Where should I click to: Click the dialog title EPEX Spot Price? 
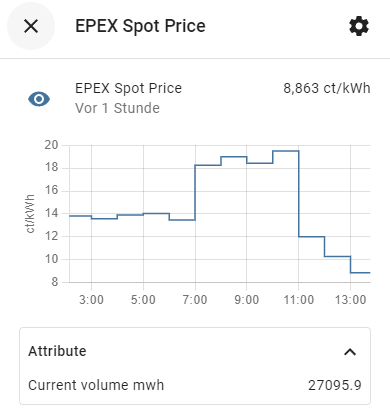(140, 26)
